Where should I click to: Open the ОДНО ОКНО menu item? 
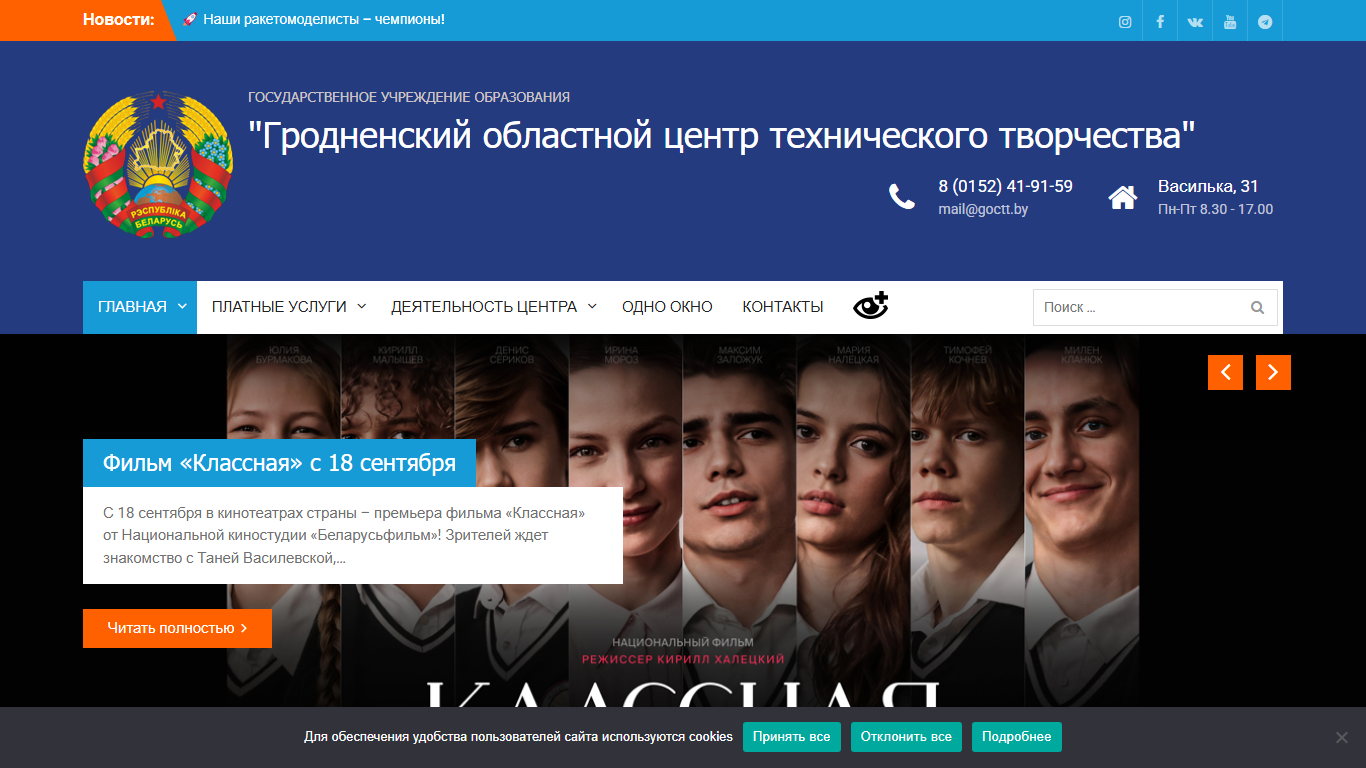pos(667,307)
